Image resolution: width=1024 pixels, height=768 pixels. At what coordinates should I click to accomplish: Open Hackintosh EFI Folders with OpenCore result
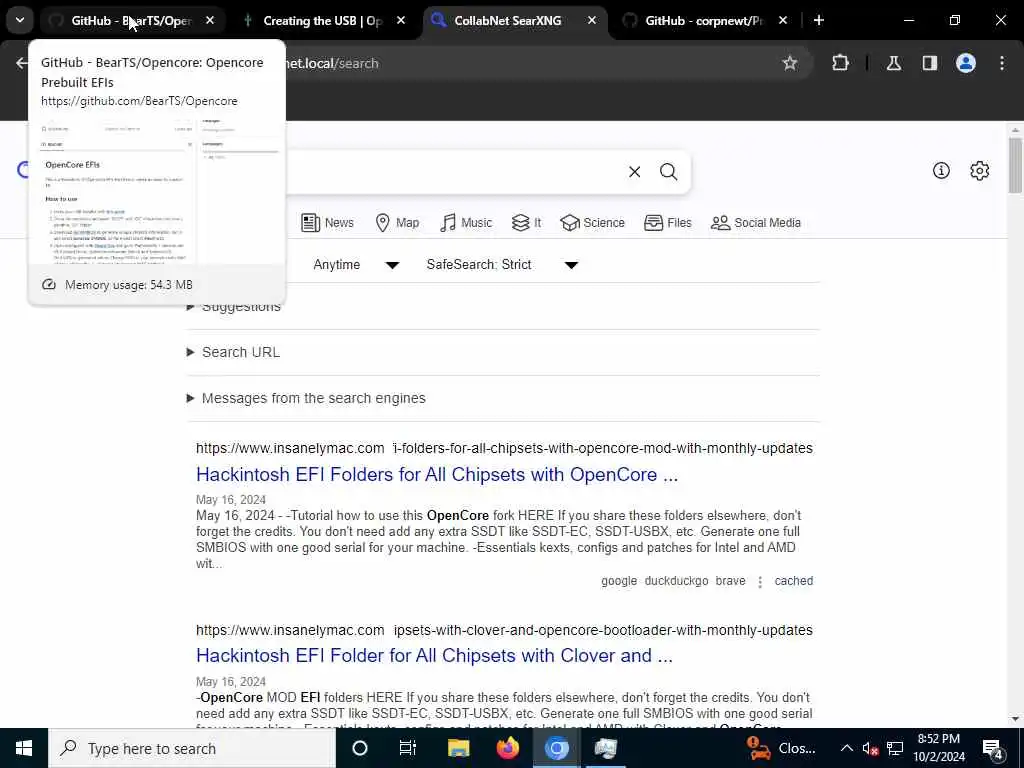click(437, 475)
